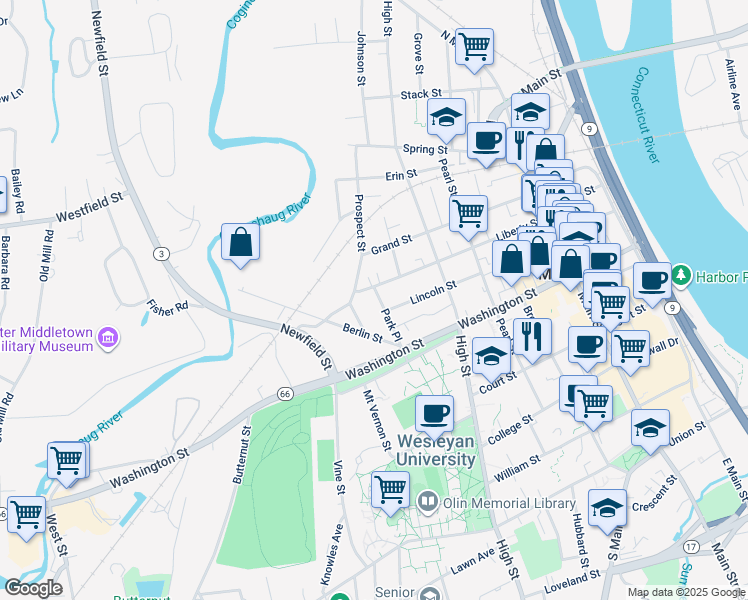Click the Google logo
The image size is (748, 600).
pyautogui.click(x=33, y=588)
